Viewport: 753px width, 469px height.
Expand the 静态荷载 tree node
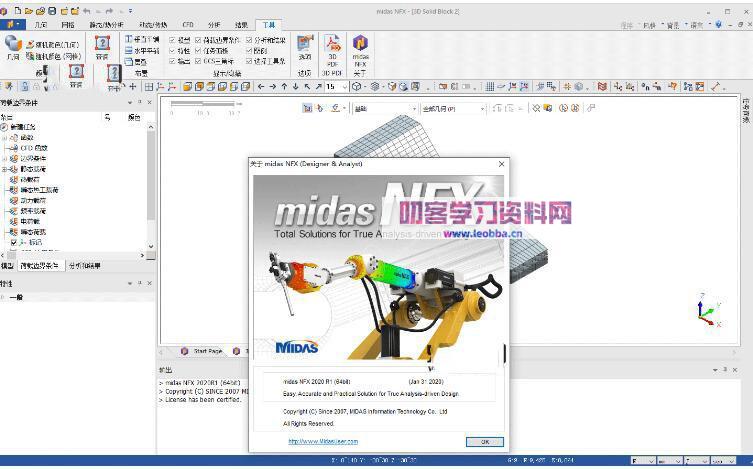click(5, 169)
